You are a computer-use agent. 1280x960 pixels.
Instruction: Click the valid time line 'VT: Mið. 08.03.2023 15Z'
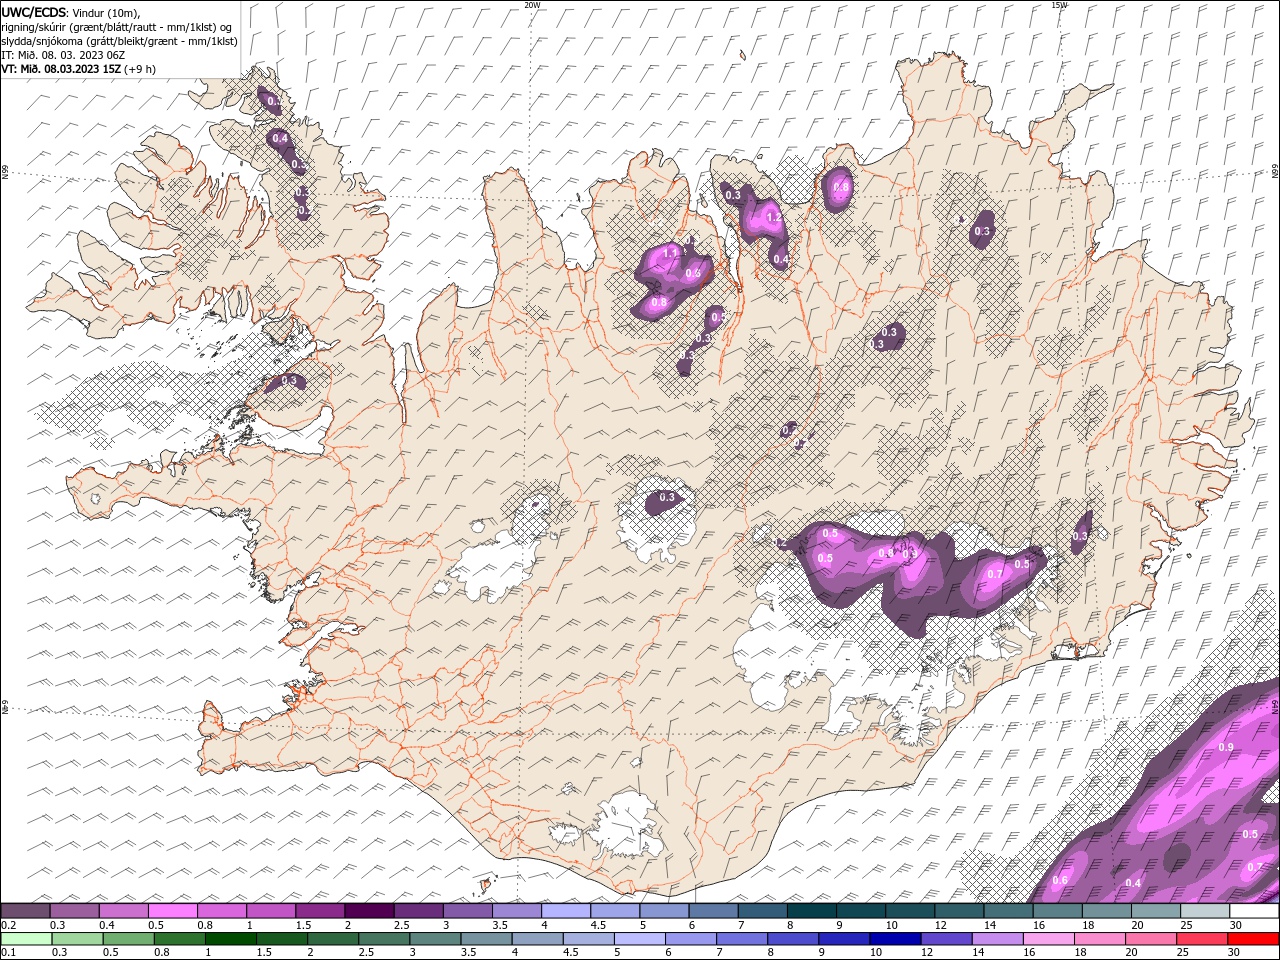[61, 69]
